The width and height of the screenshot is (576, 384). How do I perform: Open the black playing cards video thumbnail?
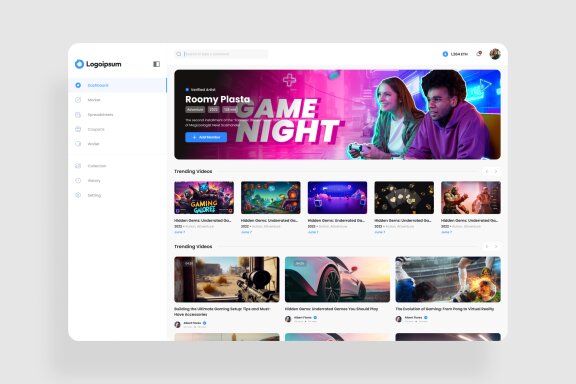tap(404, 198)
